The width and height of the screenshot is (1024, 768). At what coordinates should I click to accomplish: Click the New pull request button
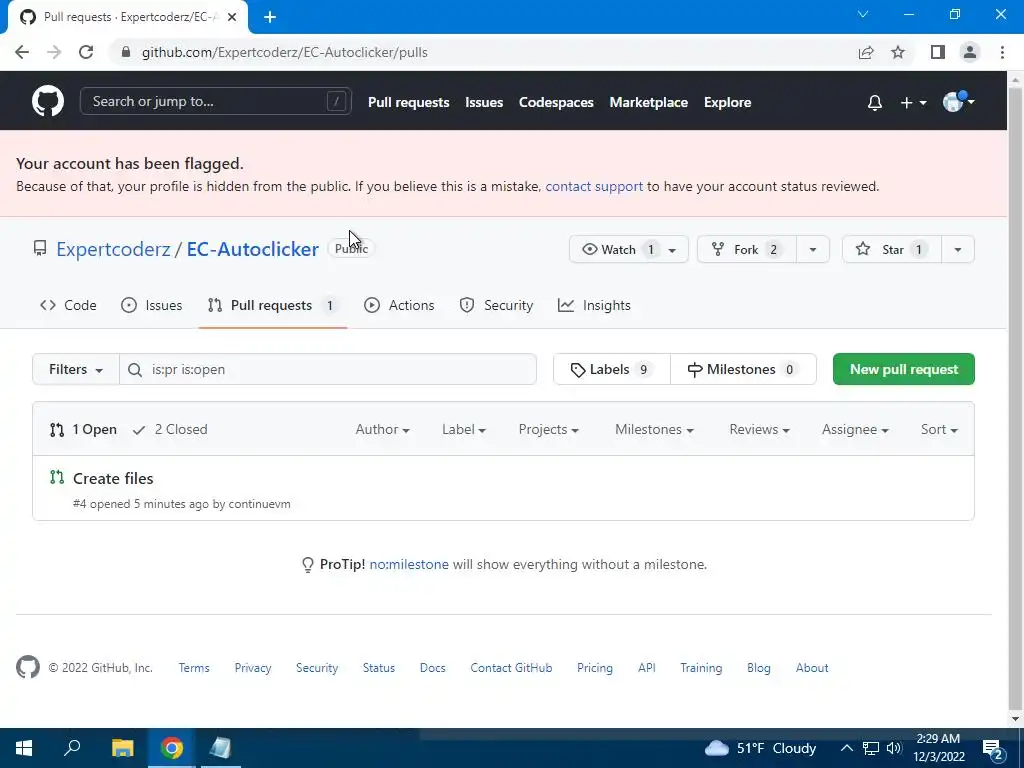pos(904,369)
